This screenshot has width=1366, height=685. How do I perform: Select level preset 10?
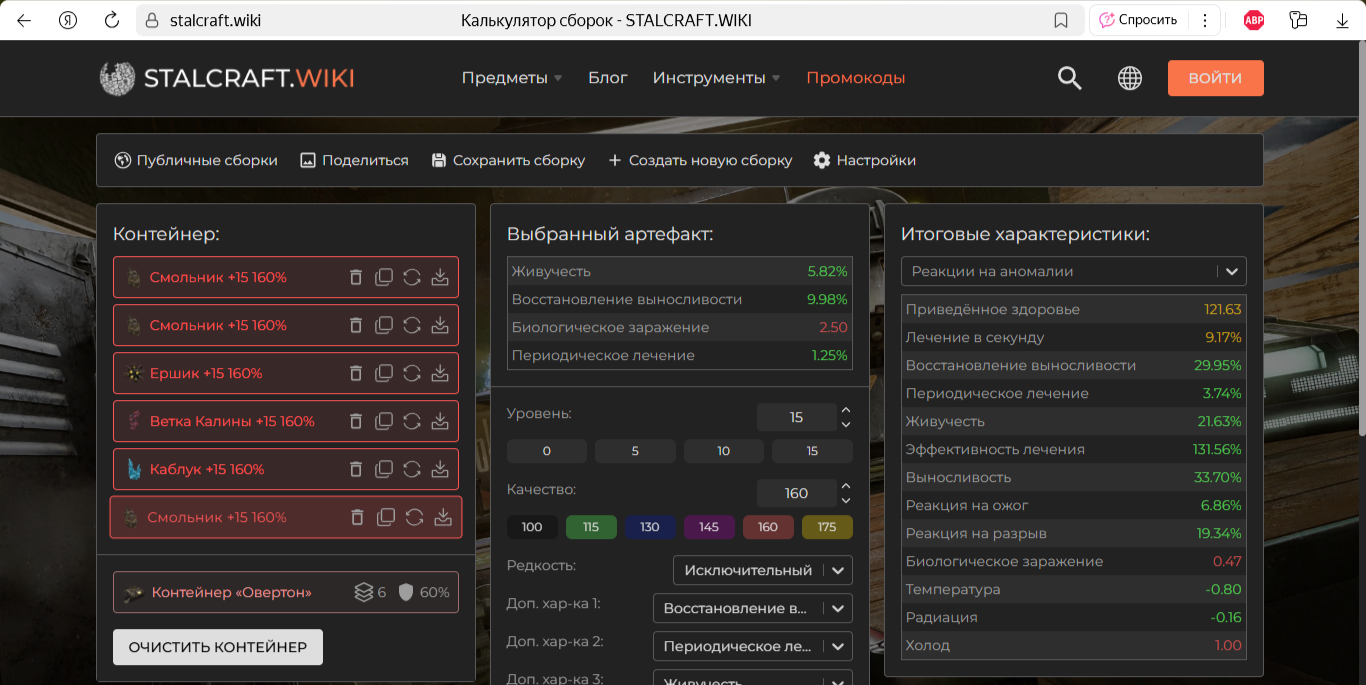click(x=723, y=451)
